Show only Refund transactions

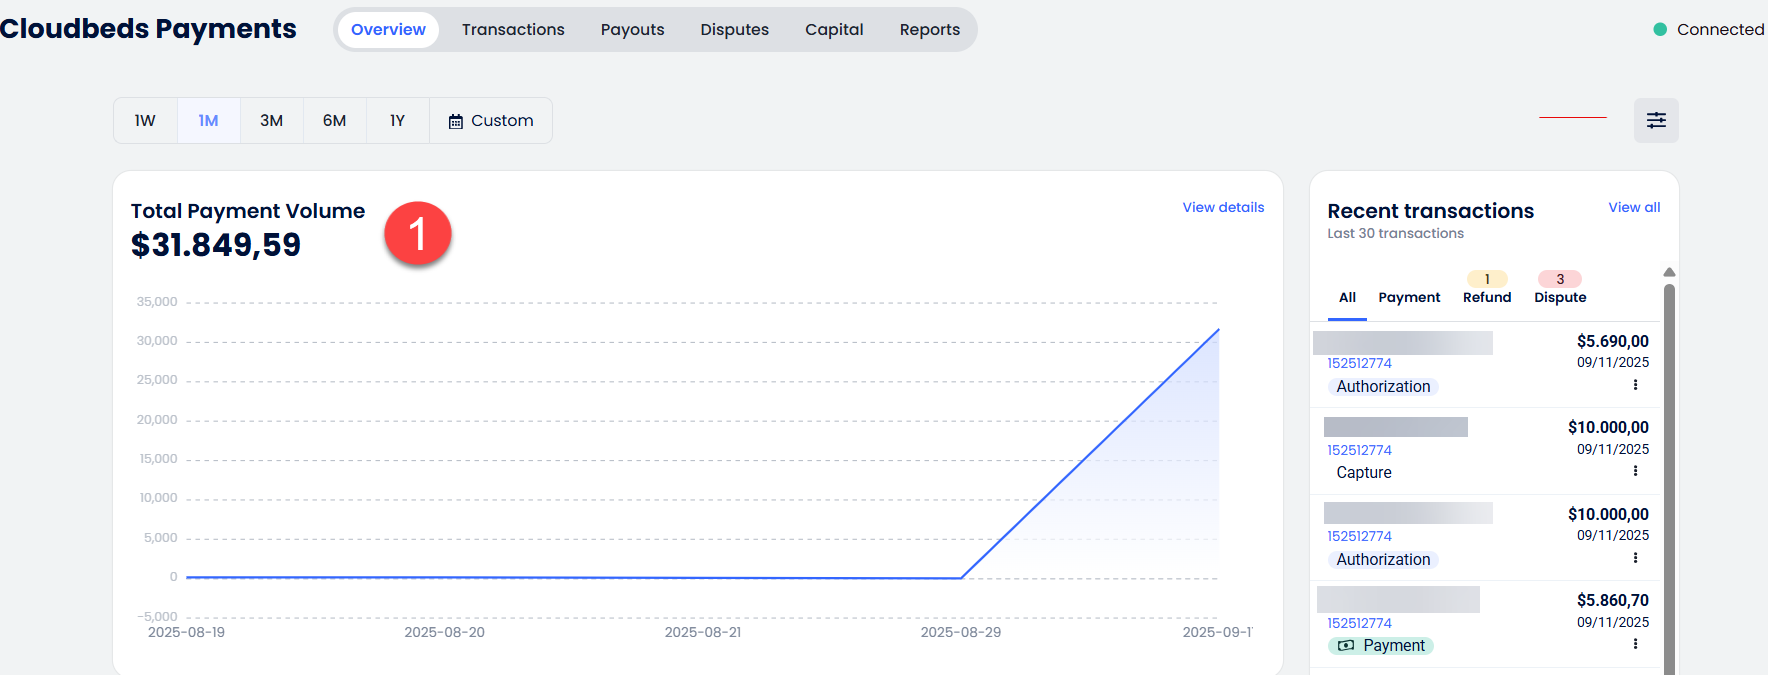tap(1487, 297)
